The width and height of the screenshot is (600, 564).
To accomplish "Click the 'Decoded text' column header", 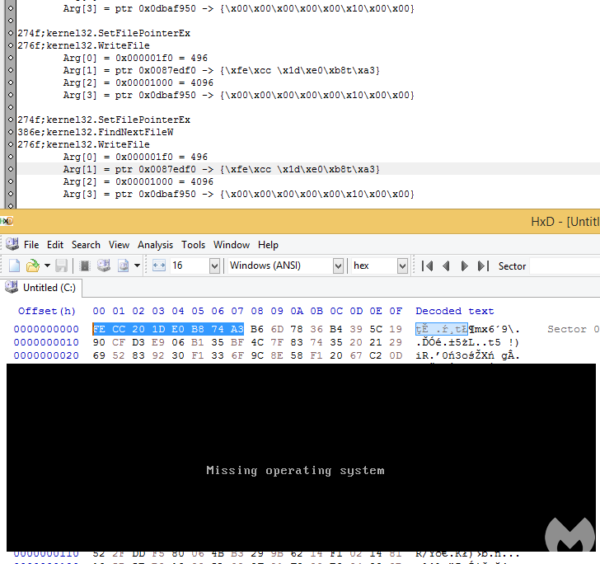I will click(455, 311).
